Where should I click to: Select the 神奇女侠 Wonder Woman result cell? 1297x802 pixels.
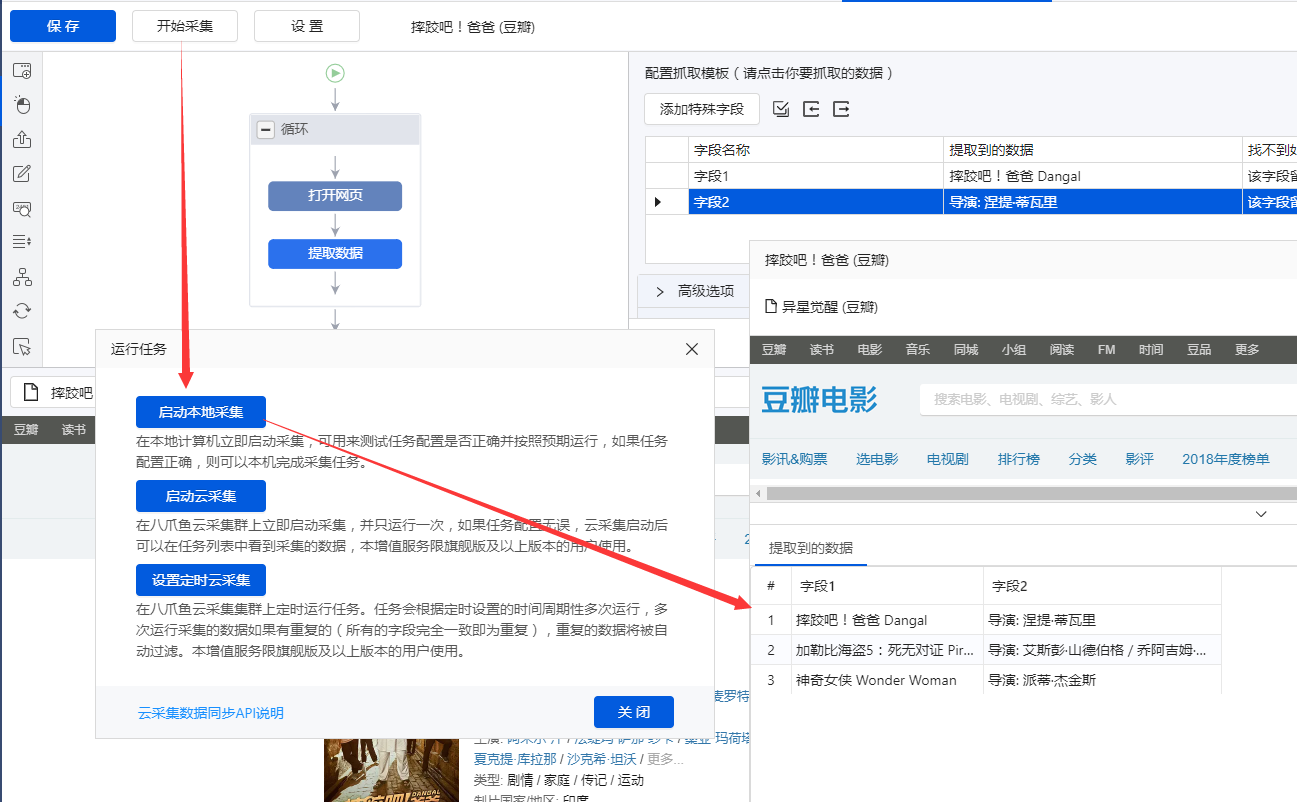885,680
